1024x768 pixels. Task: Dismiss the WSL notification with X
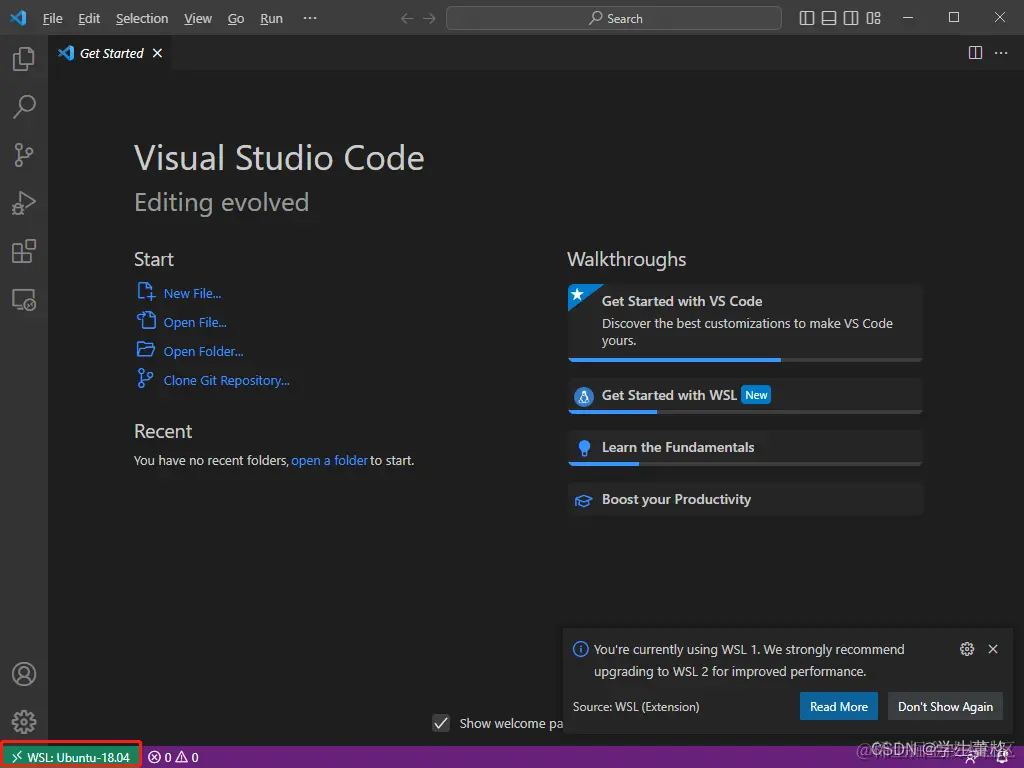coord(993,648)
